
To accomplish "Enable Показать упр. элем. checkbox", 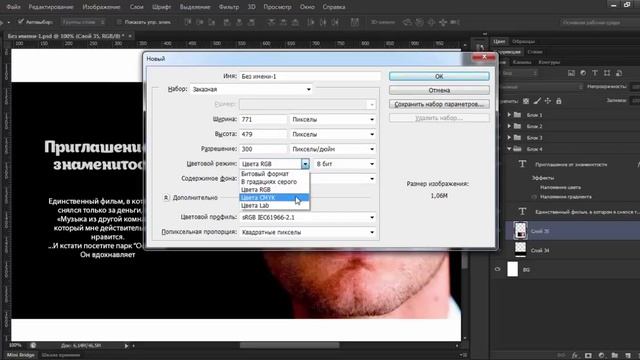I will tap(119, 22).
